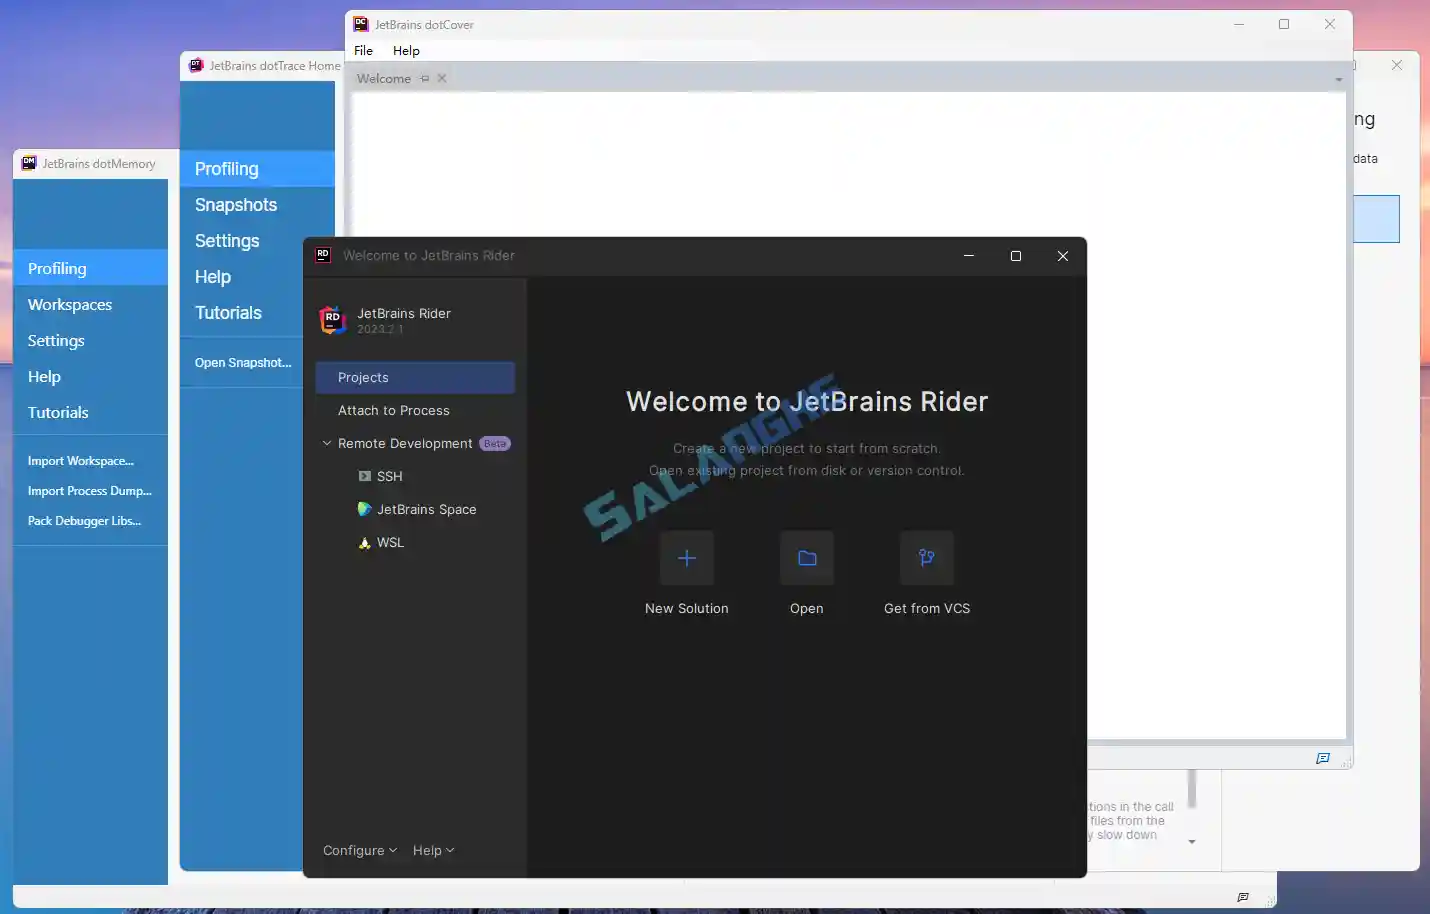The width and height of the screenshot is (1430, 914).
Task: Open the Projects section in Rider
Action: pyautogui.click(x=415, y=377)
